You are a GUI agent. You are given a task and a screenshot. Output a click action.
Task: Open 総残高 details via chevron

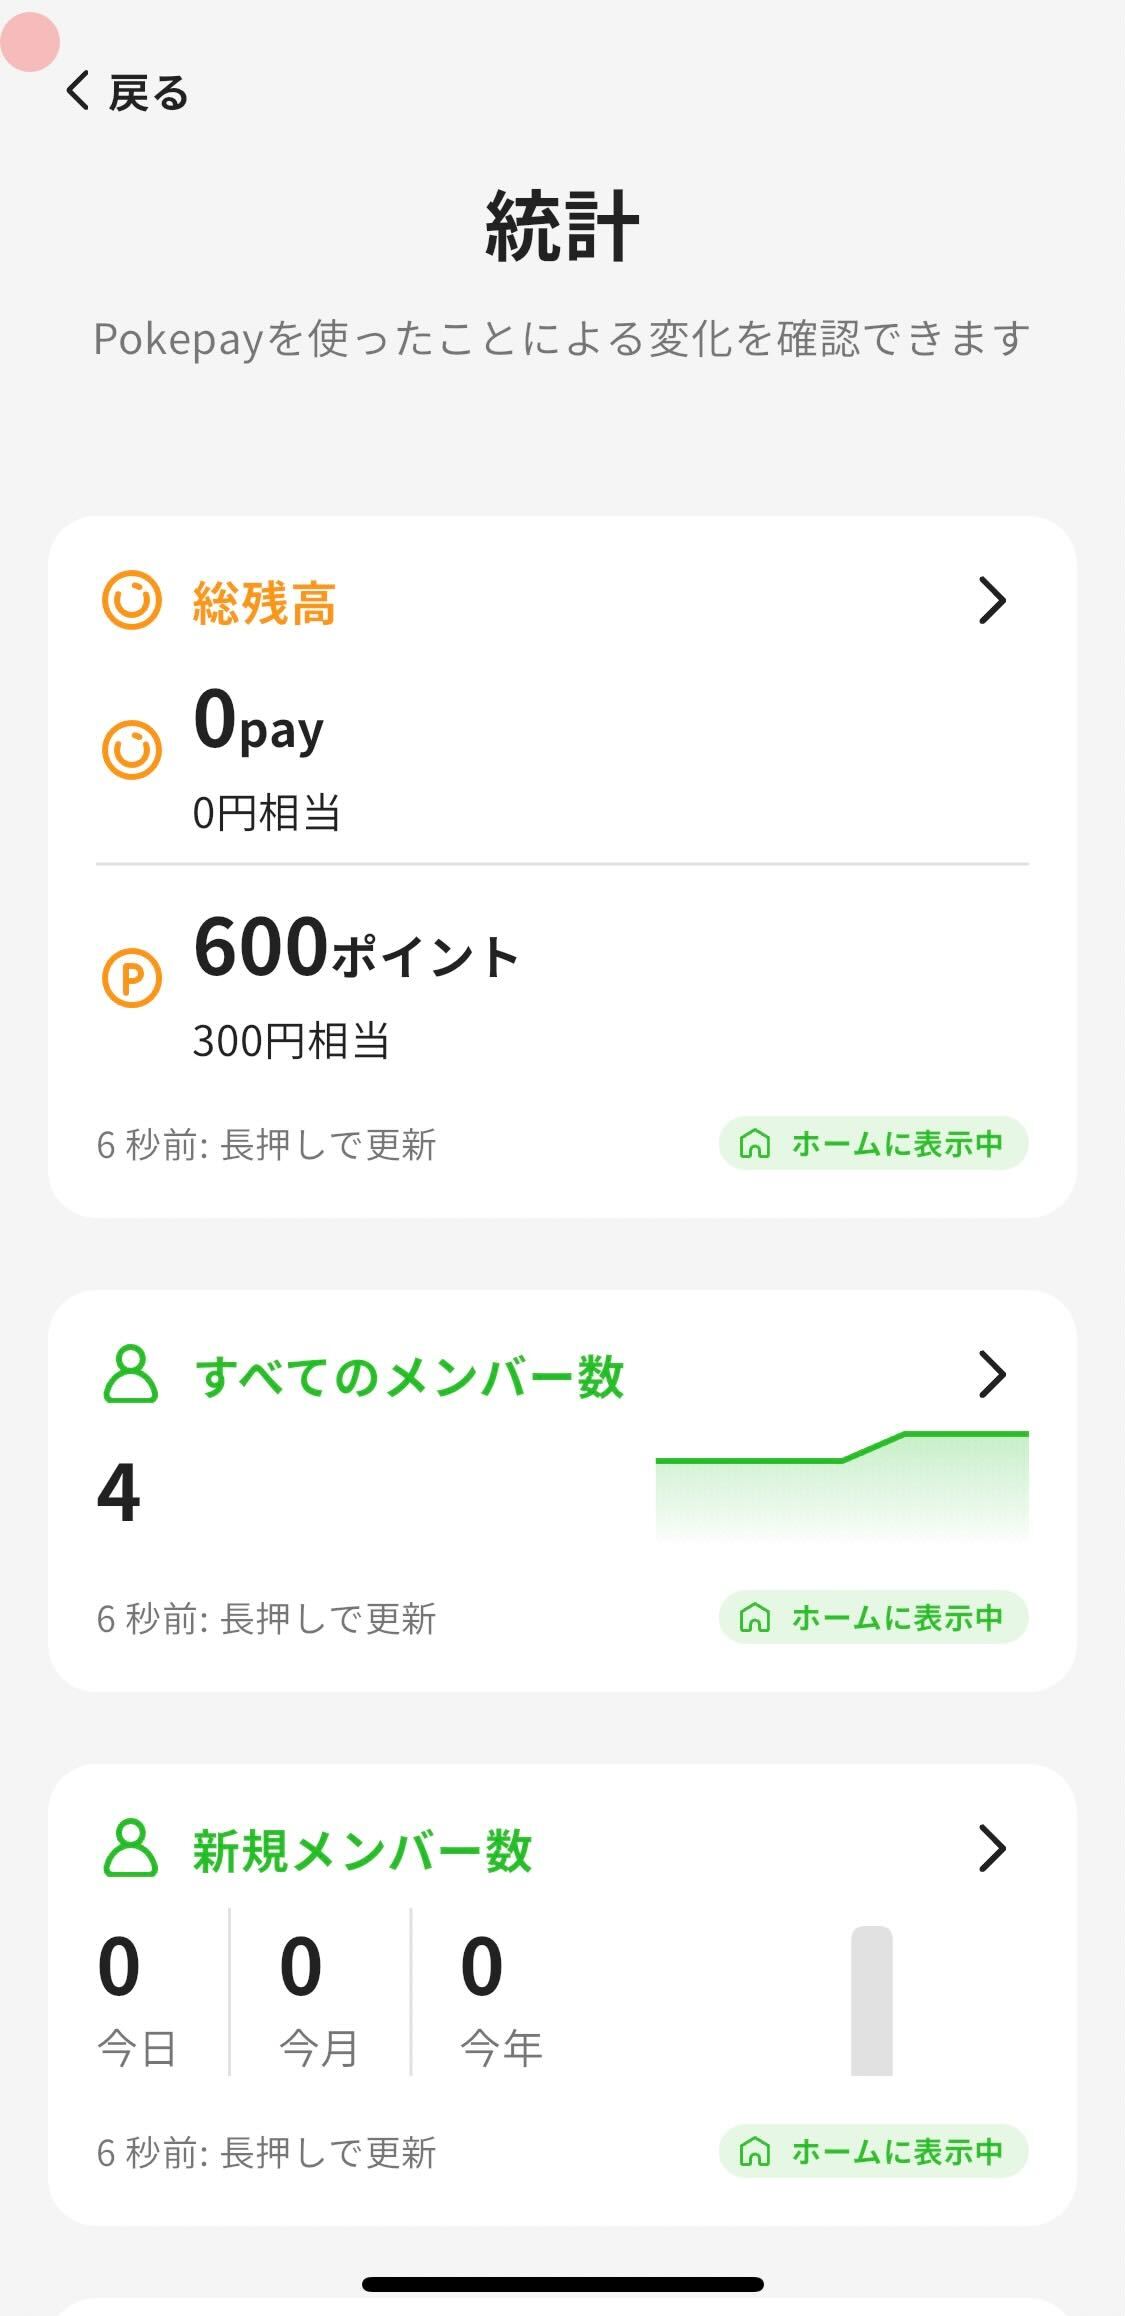[x=991, y=600]
